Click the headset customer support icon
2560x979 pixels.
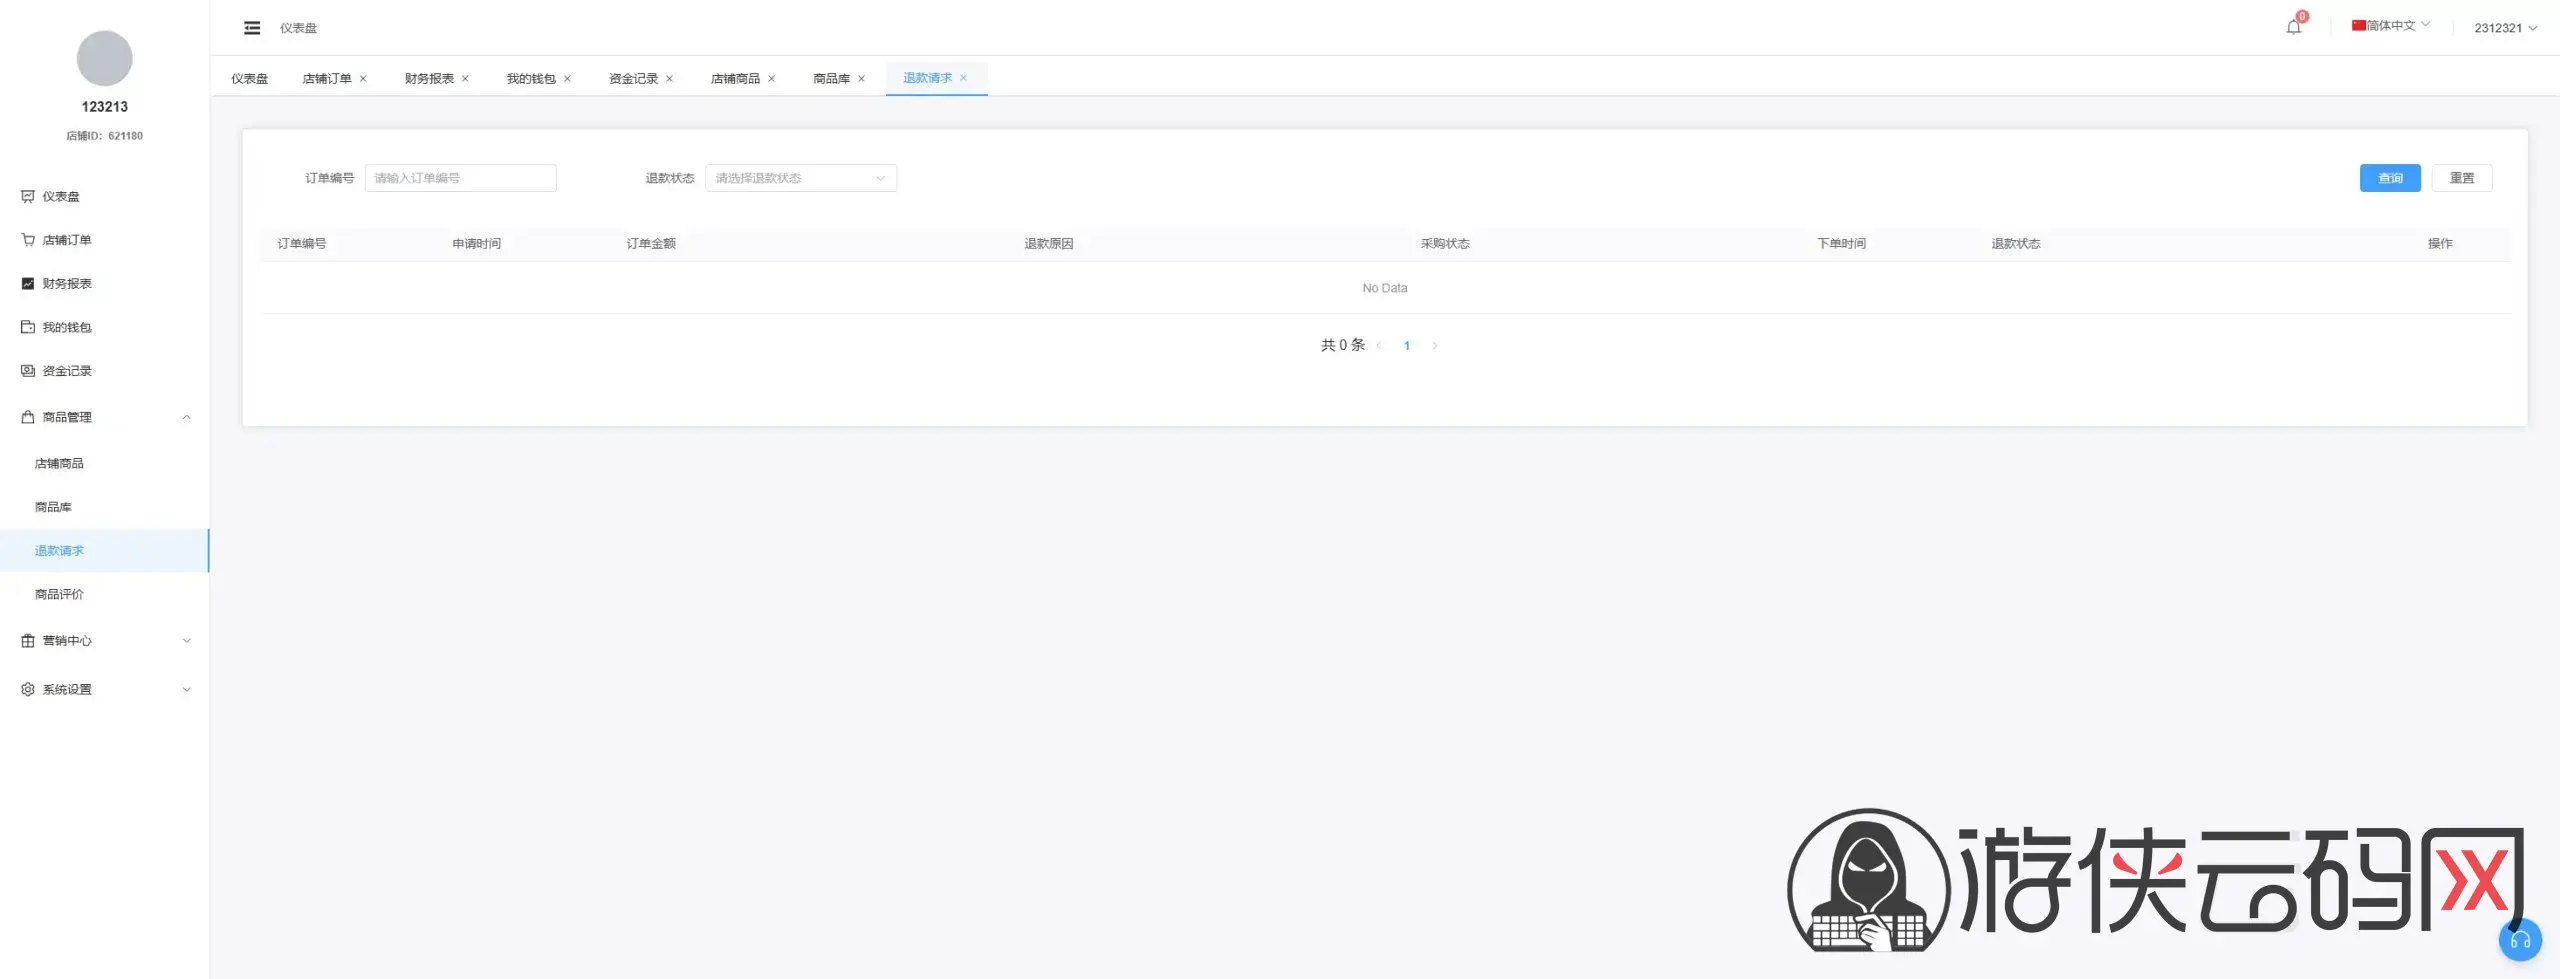(x=2520, y=940)
